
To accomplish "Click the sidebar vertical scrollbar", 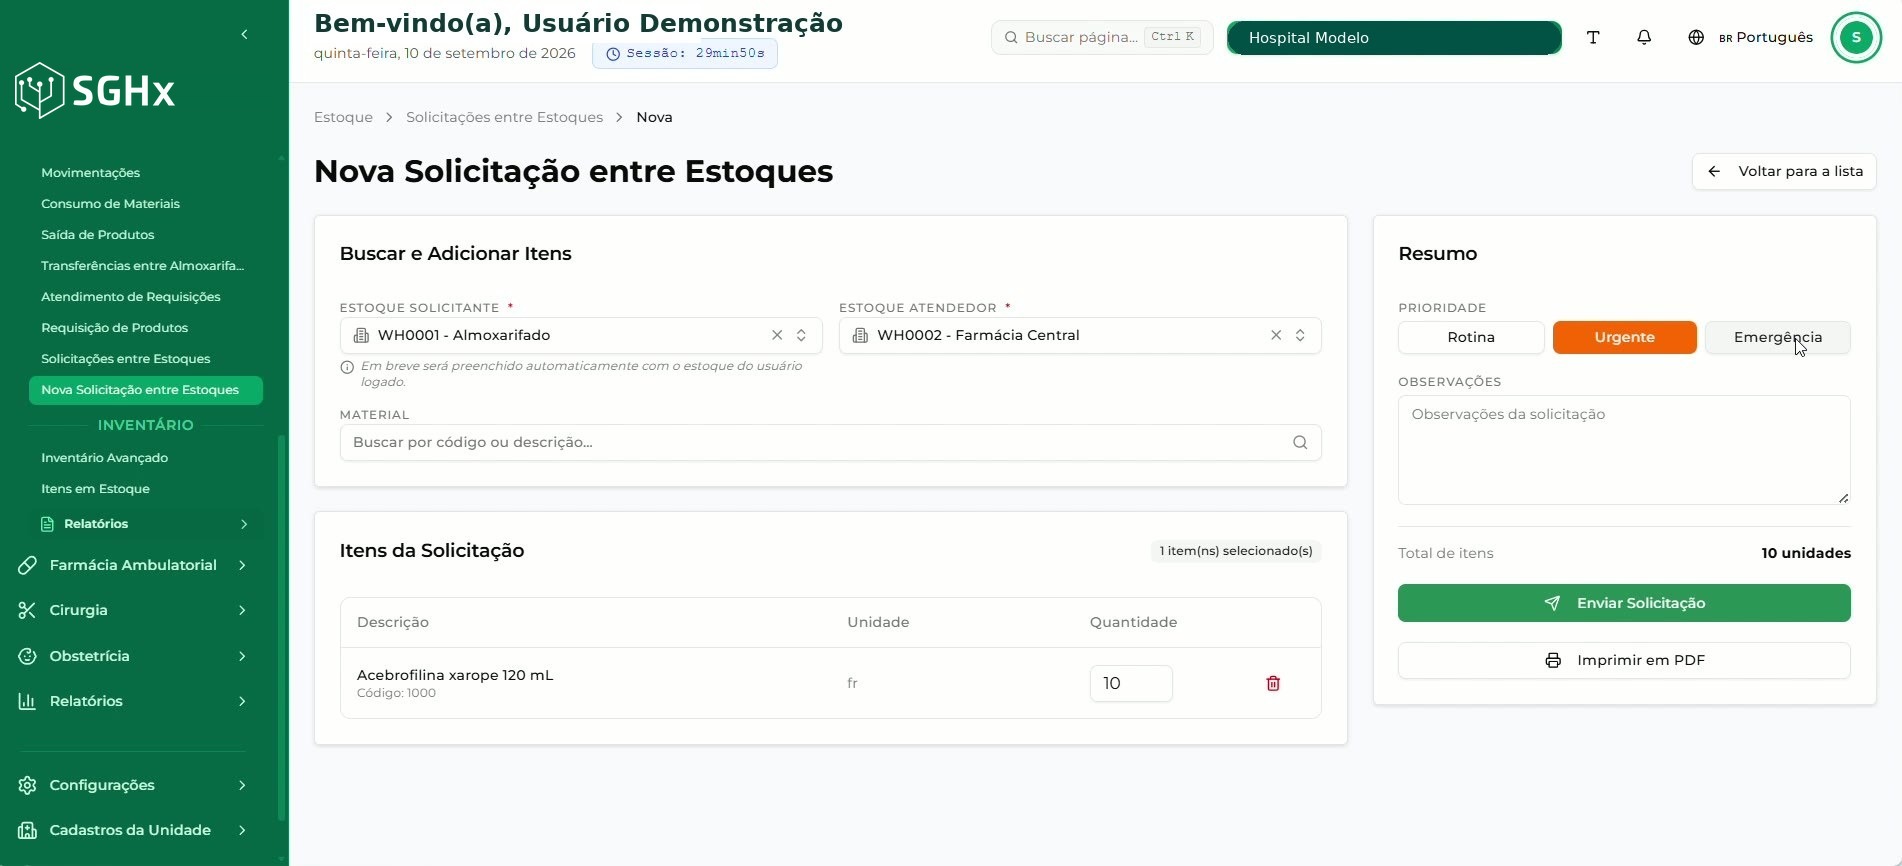I will (281, 626).
